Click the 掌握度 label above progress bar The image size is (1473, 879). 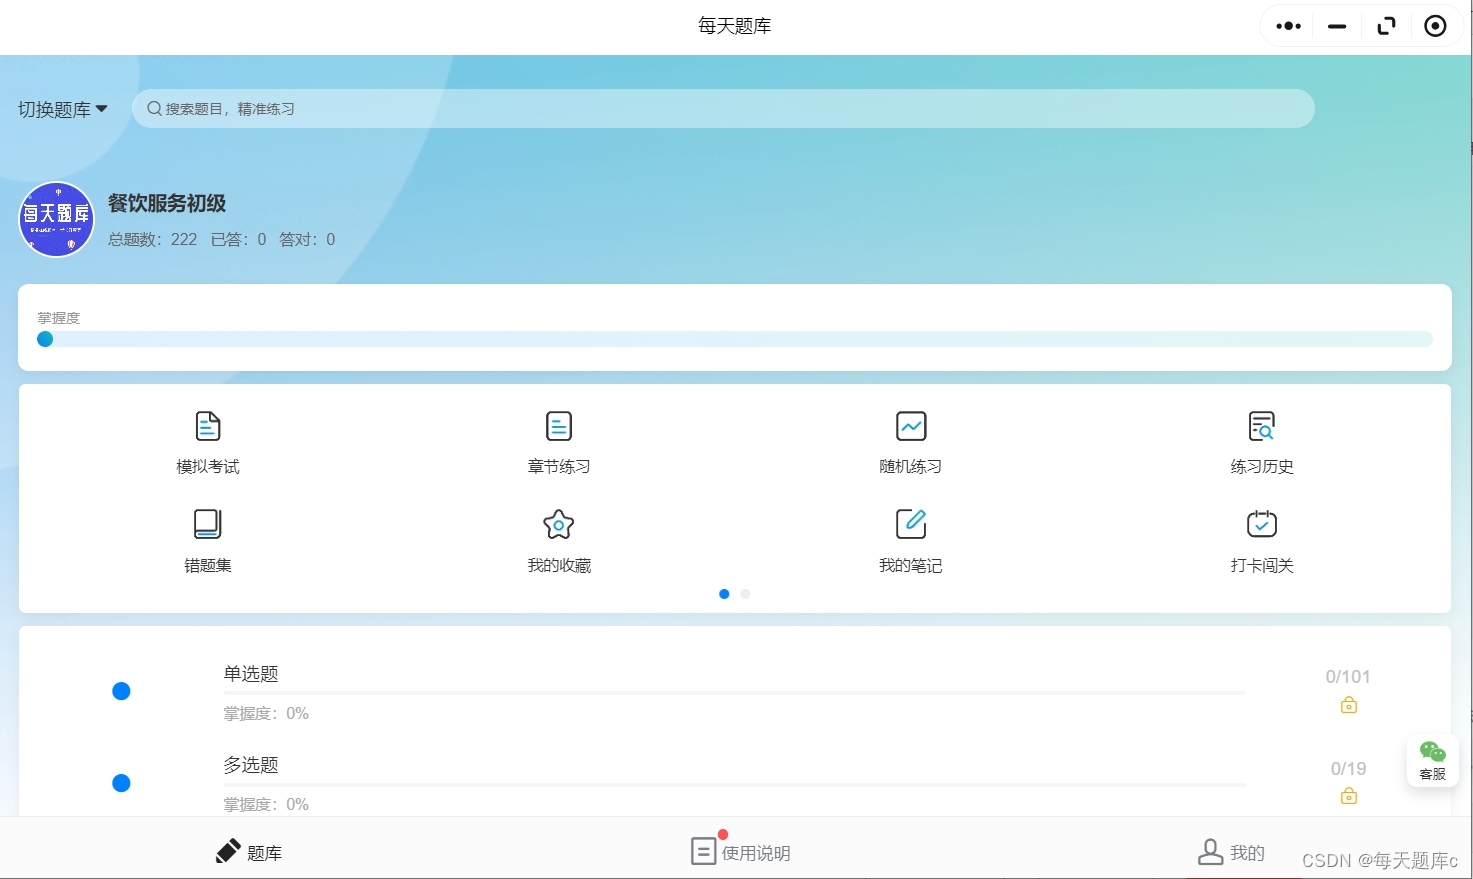pyautogui.click(x=59, y=318)
